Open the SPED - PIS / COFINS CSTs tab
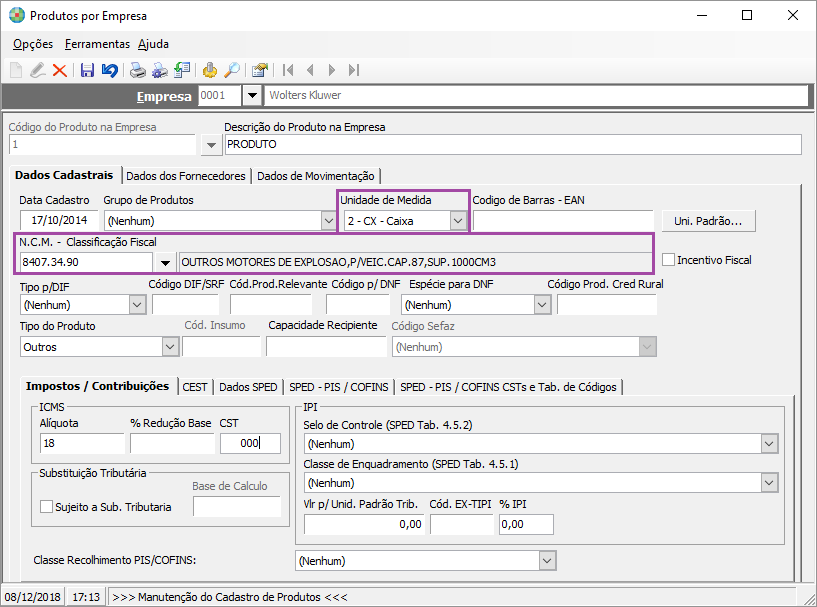The image size is (817, 607). click(x=509, y=387)
